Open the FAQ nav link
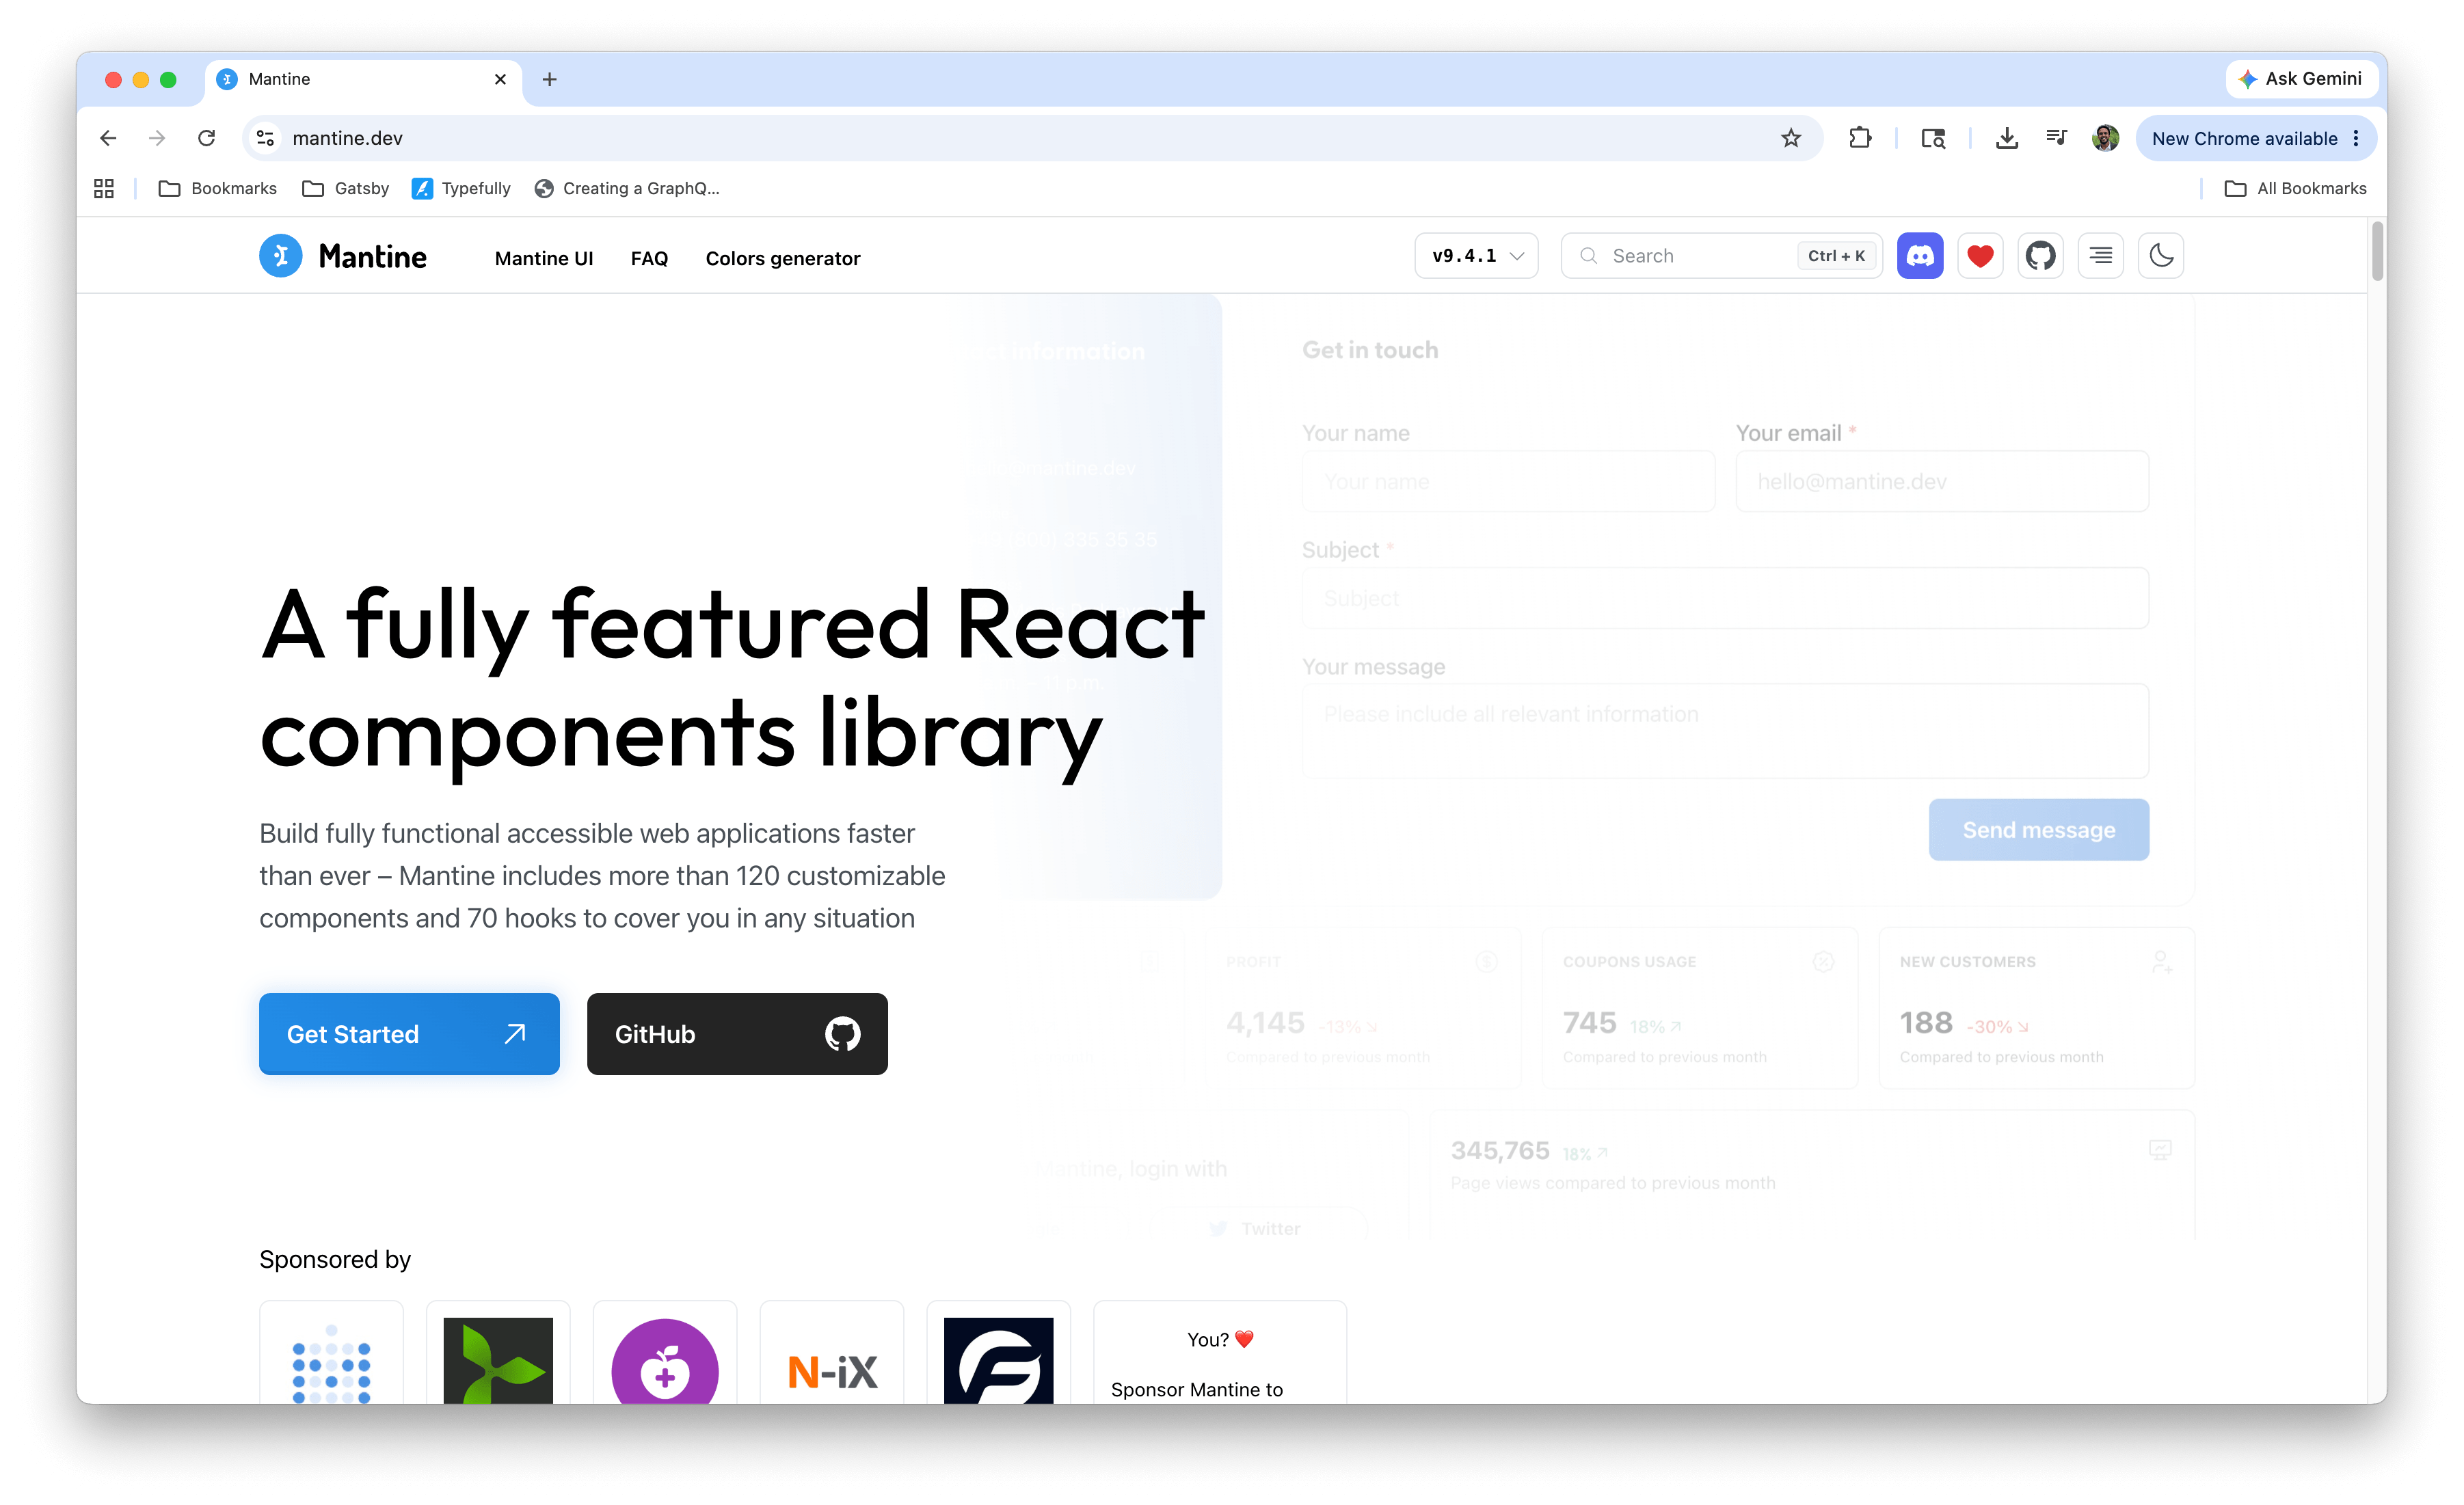Image resolution: width=2464 pixels, height=1505 pixels. point(649,258)
